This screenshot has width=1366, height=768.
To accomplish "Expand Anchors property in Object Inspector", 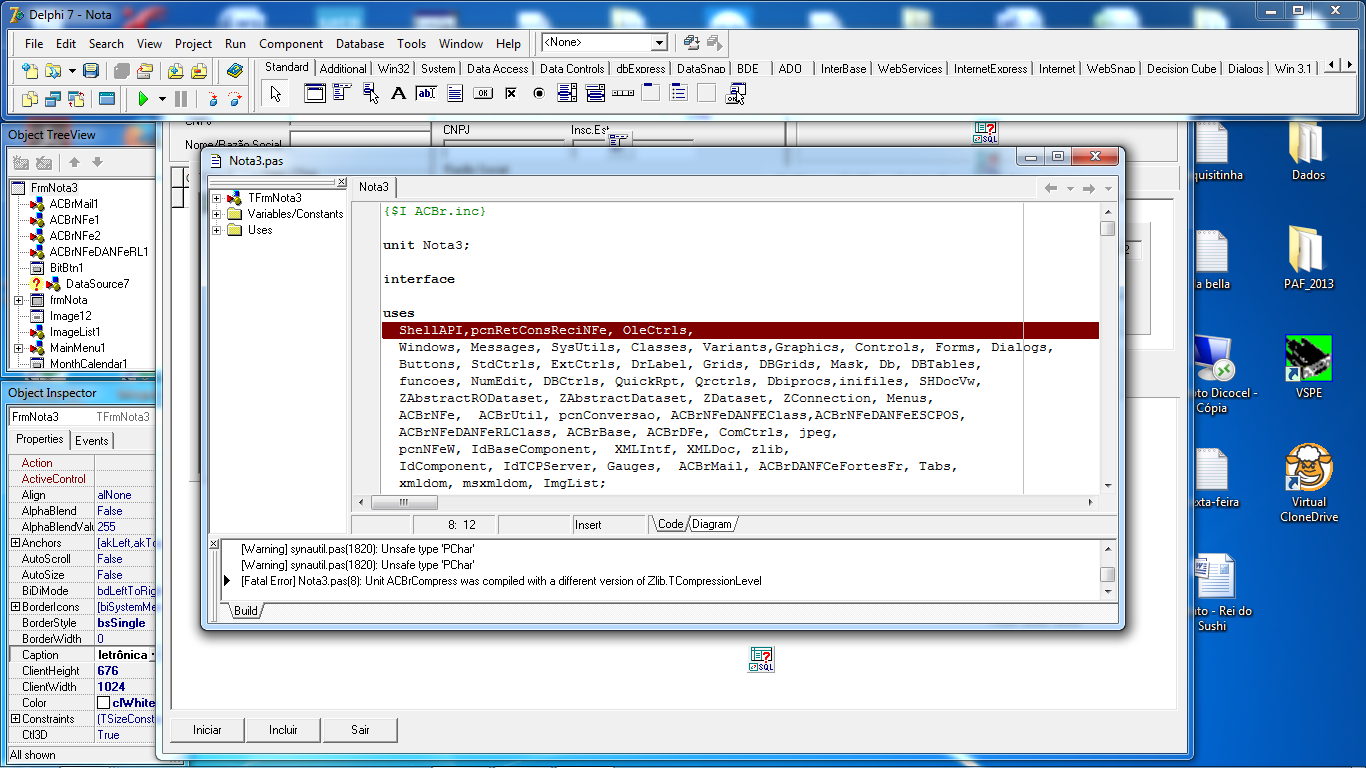I will (x=15, y=543).
